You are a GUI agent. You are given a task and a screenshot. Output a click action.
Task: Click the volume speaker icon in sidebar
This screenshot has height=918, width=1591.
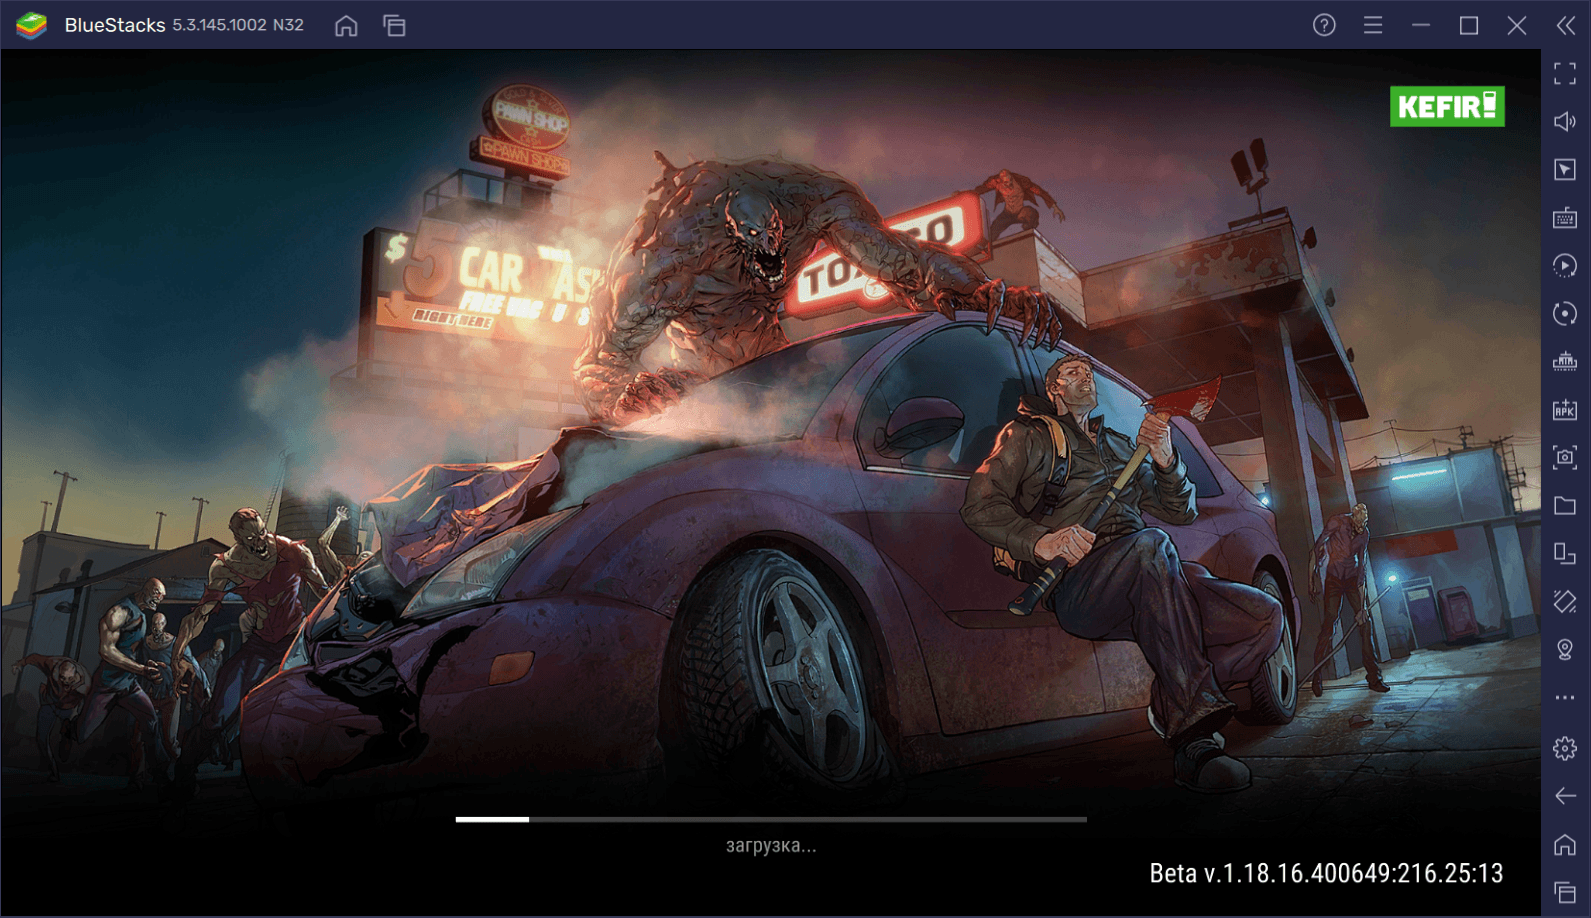(x=1565, y=121)
